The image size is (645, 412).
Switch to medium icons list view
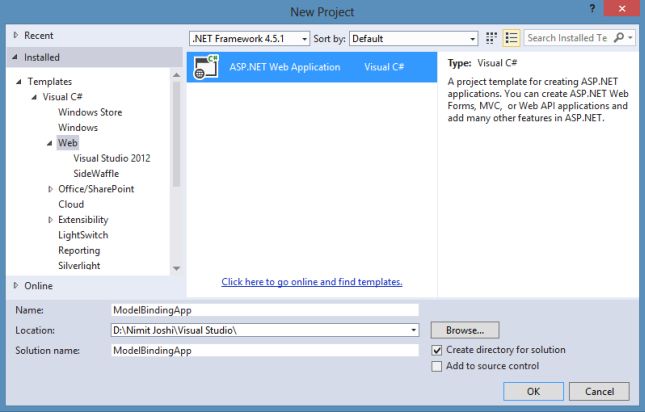click(x=511, y=38)
